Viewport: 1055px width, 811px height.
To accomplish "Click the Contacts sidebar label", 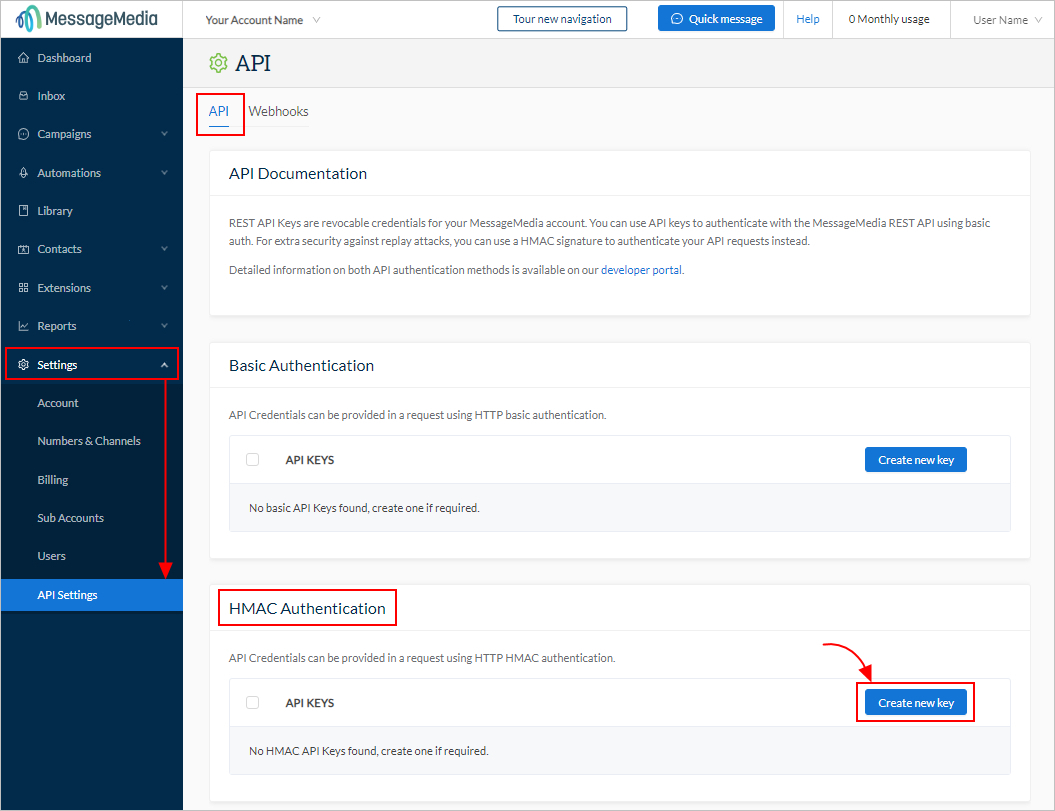I will point(59,249).
